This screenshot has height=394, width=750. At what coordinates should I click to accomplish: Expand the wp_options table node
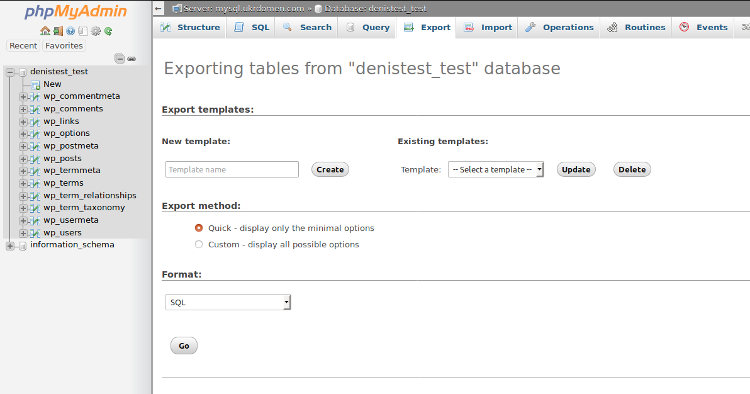(23, 134)
